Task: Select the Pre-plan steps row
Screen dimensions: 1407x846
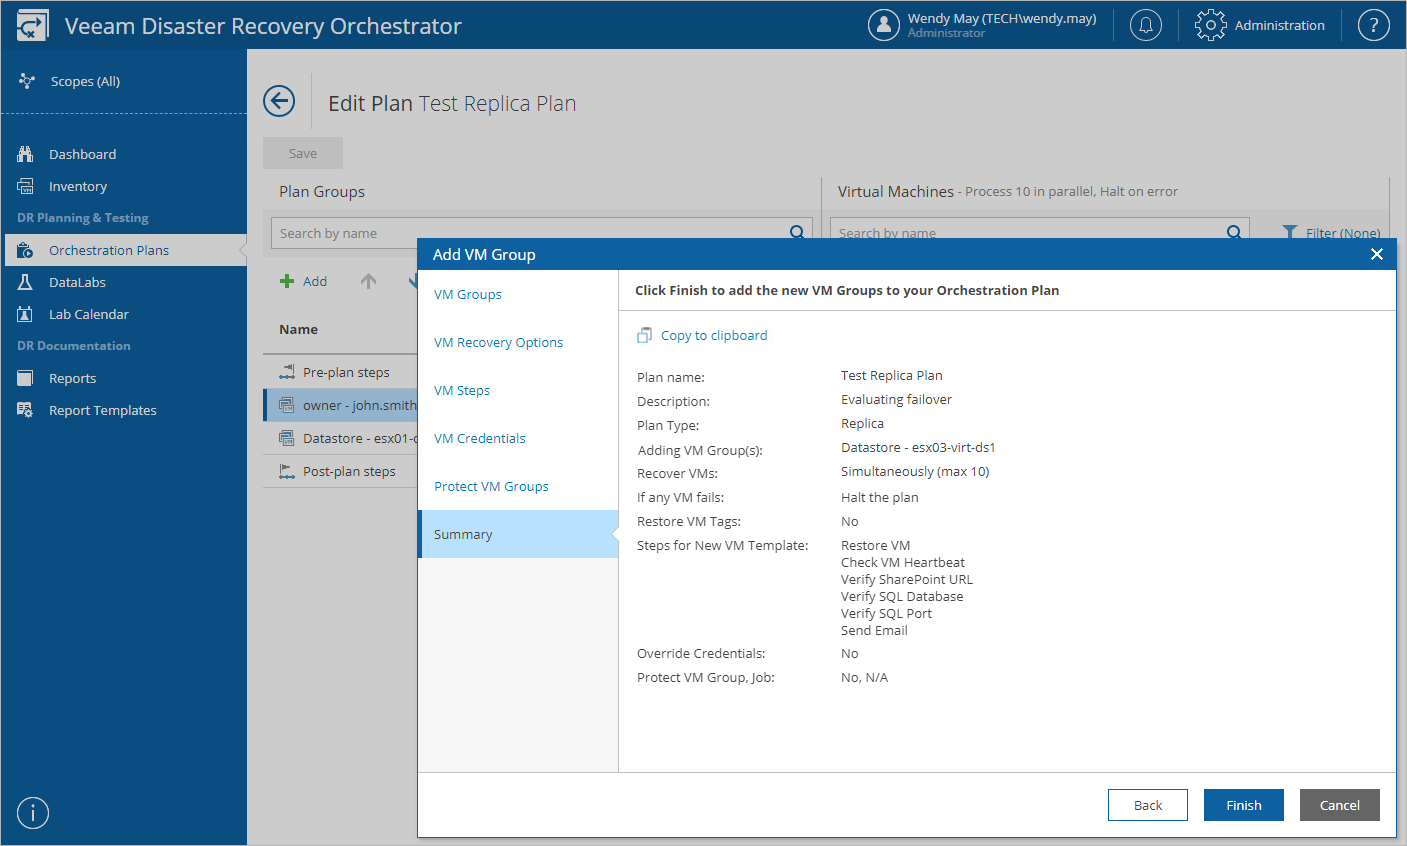Action: point(340,372)
